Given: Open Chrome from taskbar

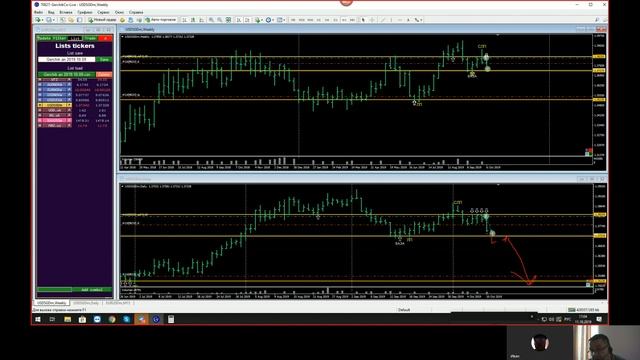Looking at the screenshot, I should [112, 319].
